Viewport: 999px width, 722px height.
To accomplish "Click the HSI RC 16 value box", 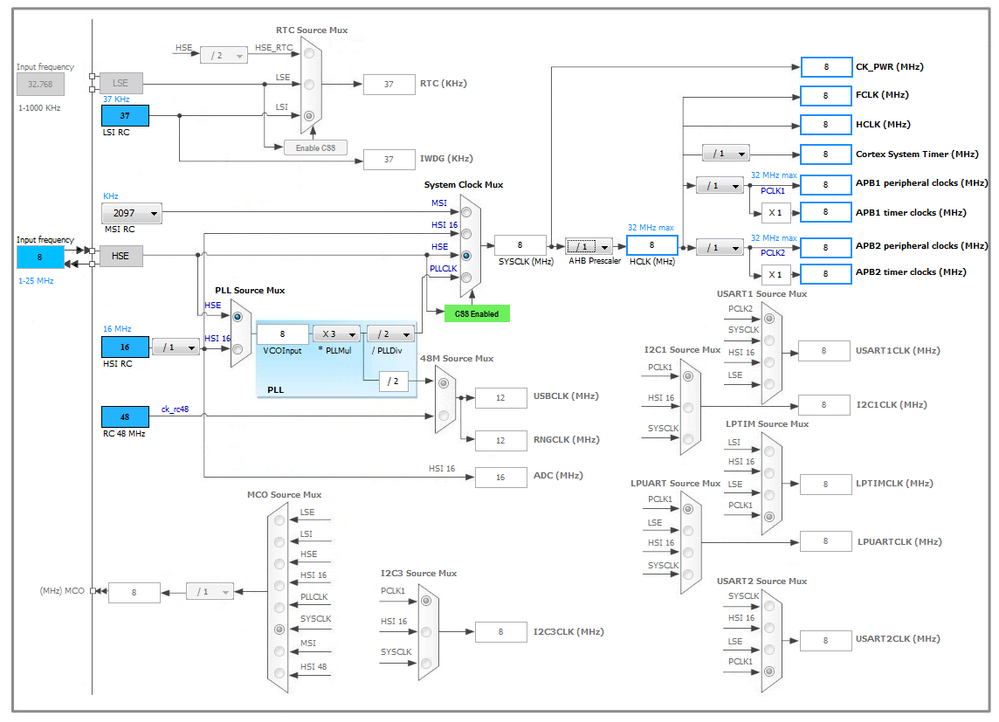I will [125, 347].
